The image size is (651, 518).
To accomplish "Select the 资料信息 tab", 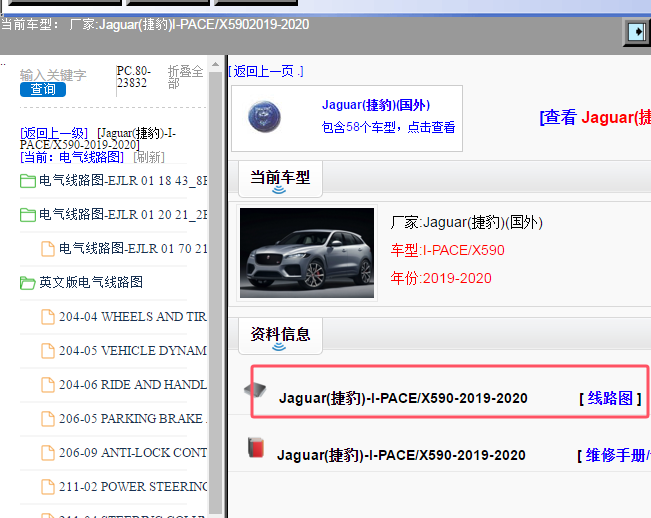I will (280, 336).
